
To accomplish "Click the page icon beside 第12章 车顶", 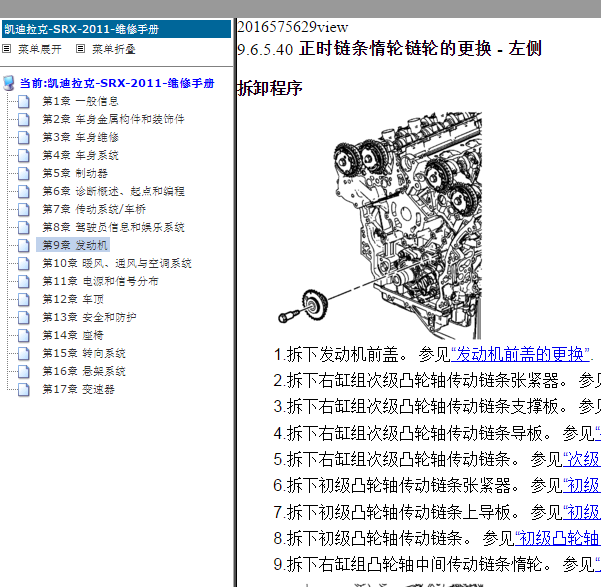I will [23, 300].
